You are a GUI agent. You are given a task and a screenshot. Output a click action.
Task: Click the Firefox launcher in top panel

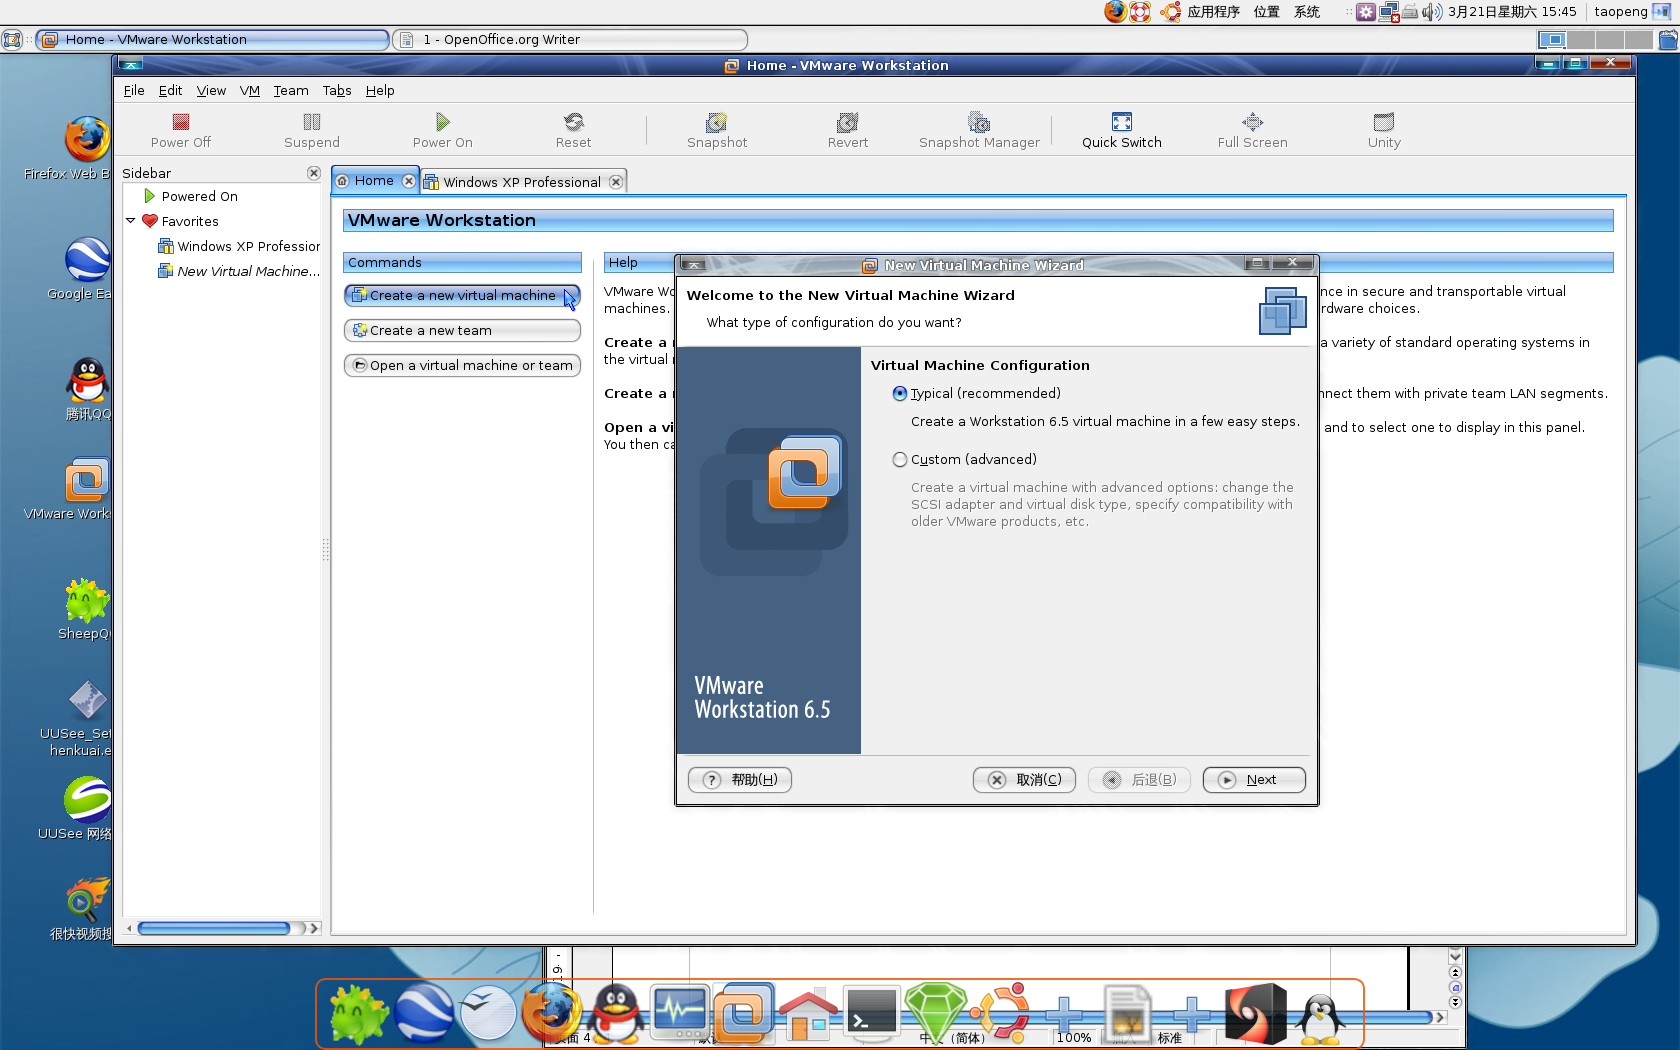click(1115, 11)
